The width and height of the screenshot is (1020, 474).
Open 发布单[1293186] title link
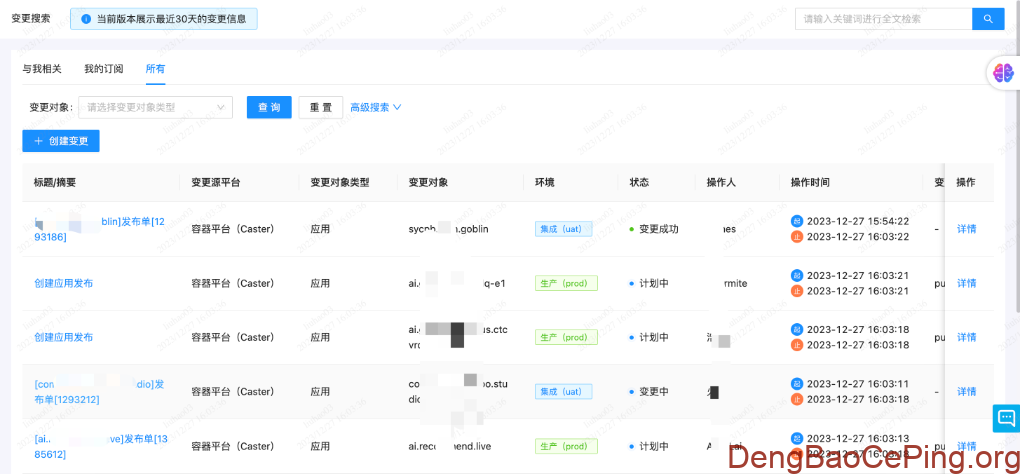click(x=100, y=229)
